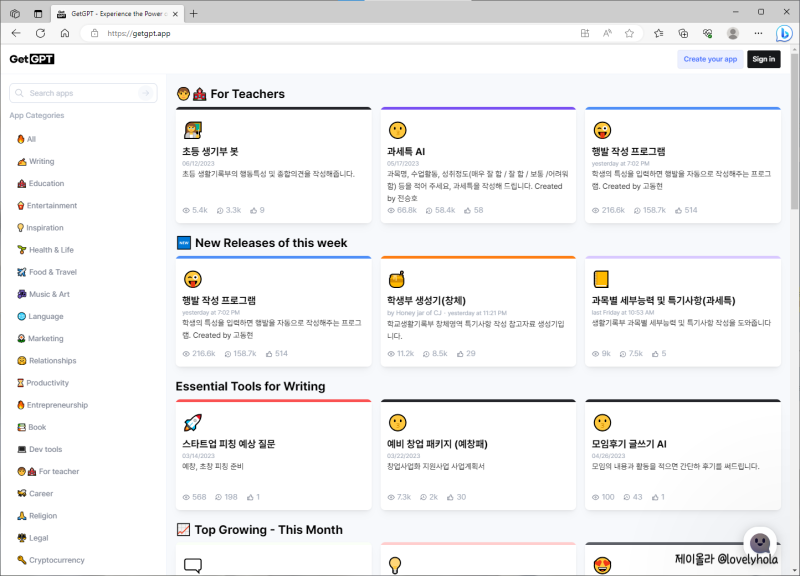Open the Book category
The height and width of the screenshot is (576, 800).
(x=32, y=427)
